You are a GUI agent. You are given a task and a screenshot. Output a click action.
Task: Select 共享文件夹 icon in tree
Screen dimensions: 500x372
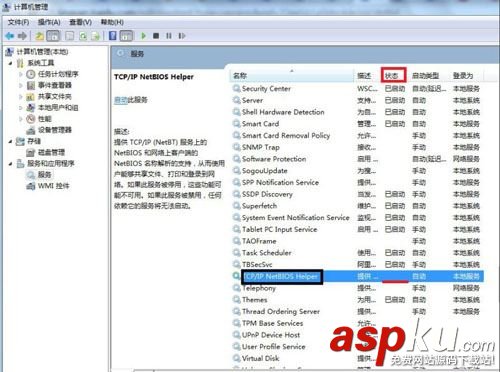click(x=31, y=97)
